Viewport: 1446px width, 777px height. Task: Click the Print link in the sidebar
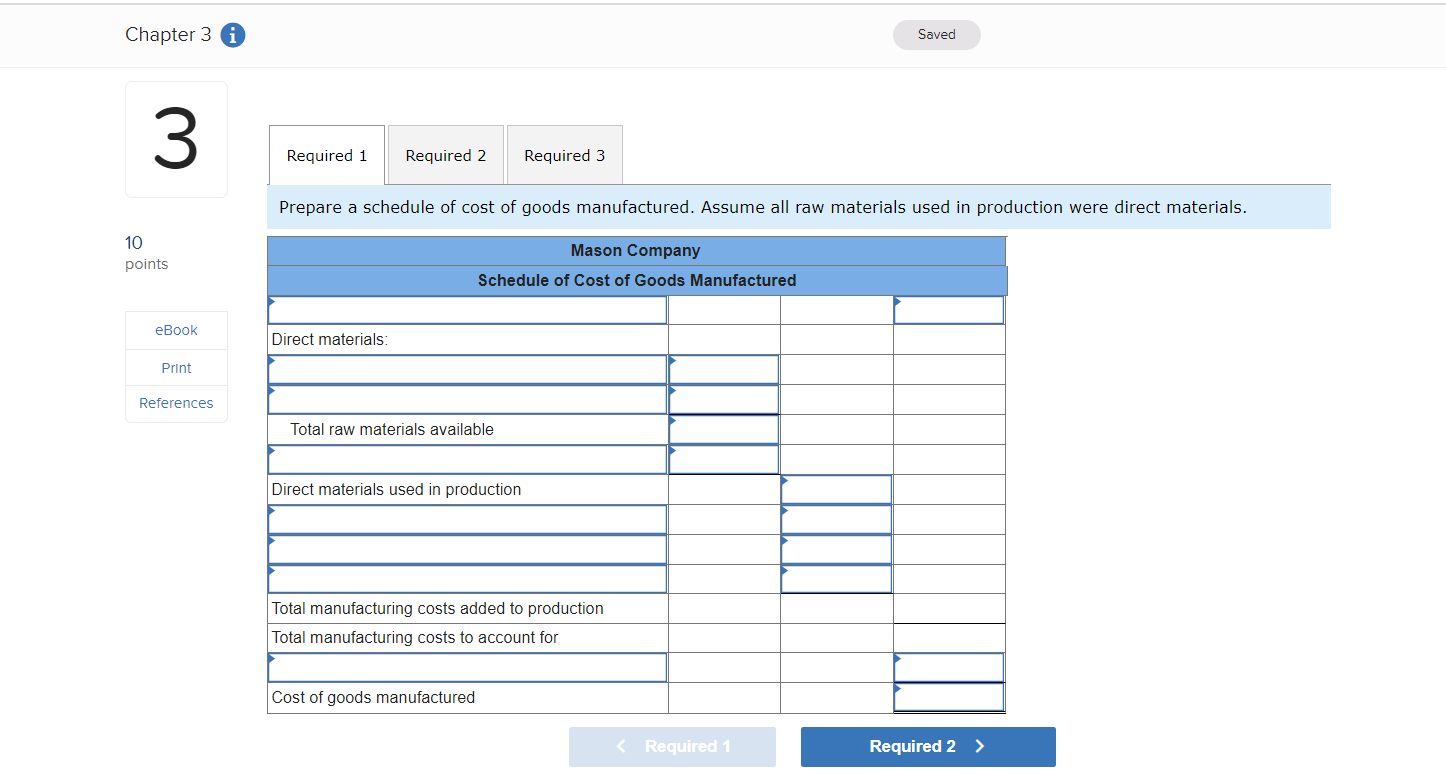coord(176,367)
